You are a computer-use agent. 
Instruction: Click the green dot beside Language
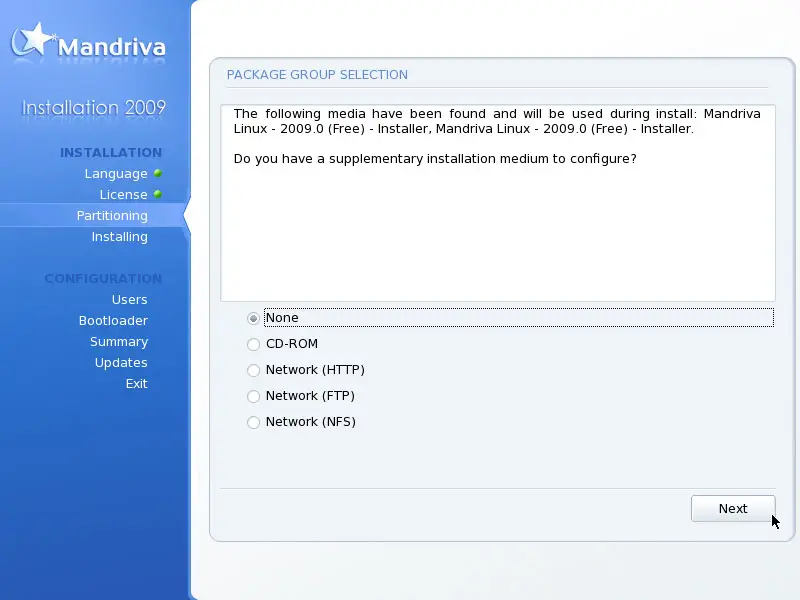tap(158, 173)
